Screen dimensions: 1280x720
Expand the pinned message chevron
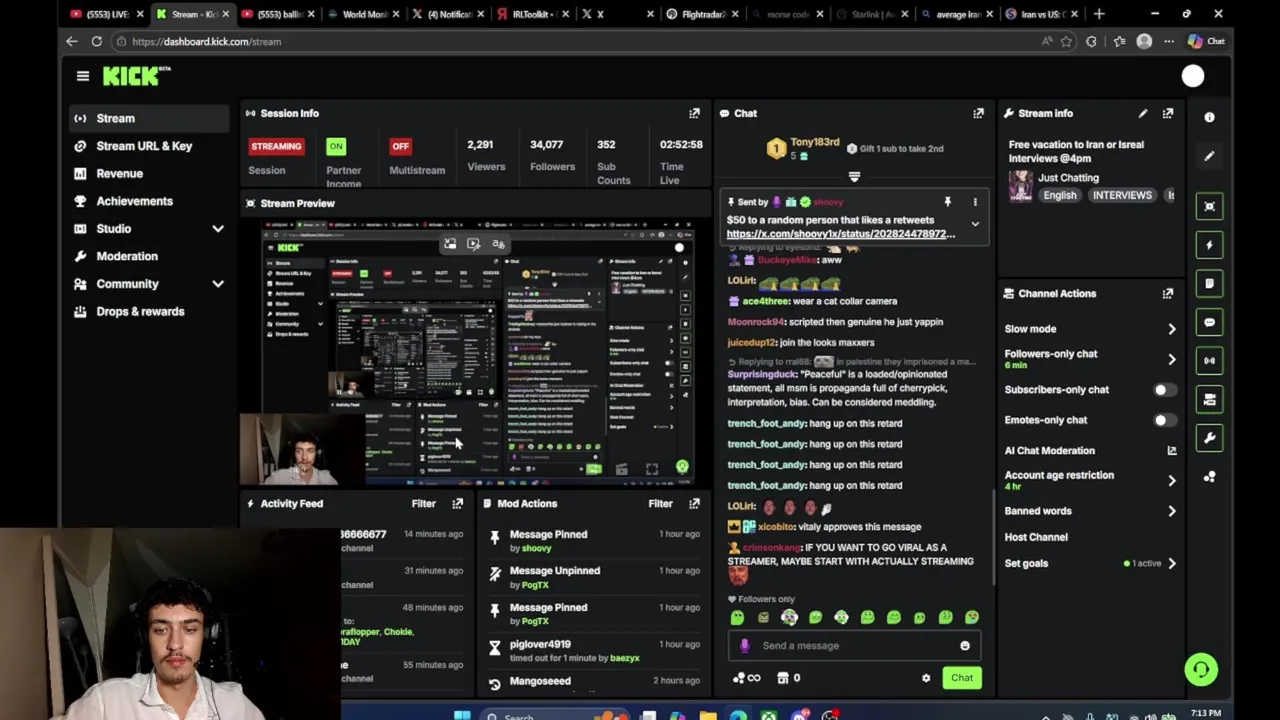[x=975, y=224]
